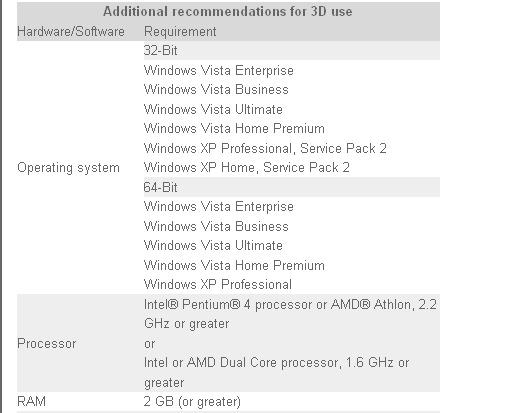Click Windows Vista Ultimate under 64-Bit
Viewport: 516px width, 413px height.
click(x=213, y=245)
